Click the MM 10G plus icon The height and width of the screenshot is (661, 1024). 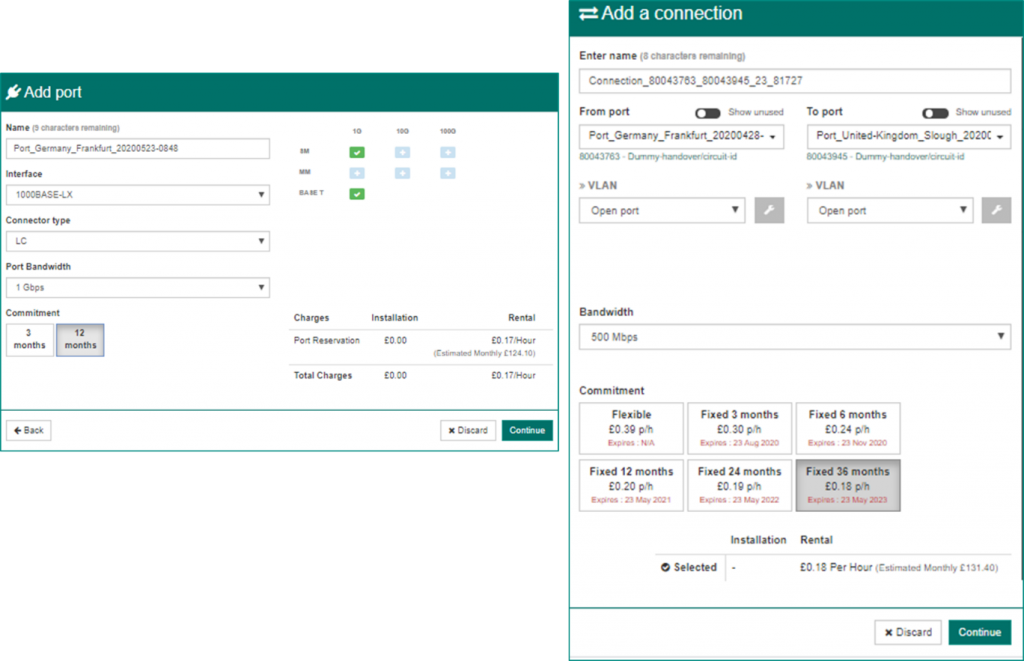click(402, 173)
